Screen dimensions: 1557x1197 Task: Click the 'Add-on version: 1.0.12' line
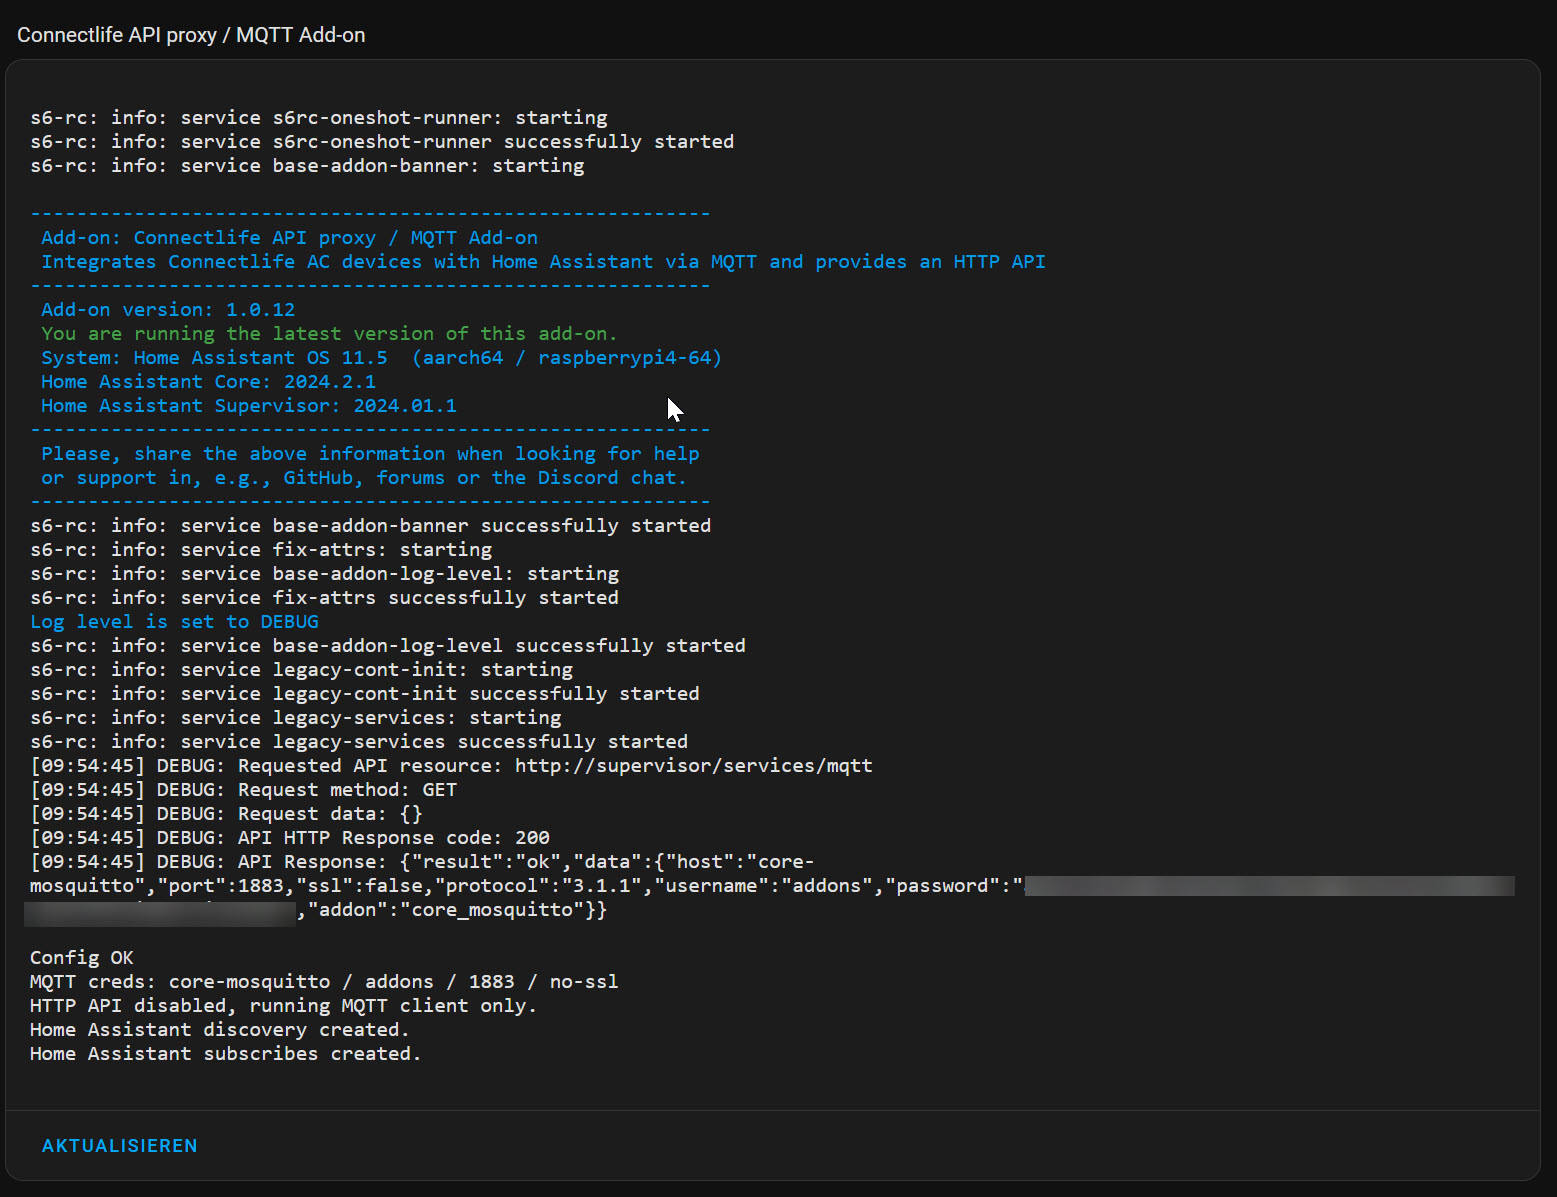(x=168, y=310)
